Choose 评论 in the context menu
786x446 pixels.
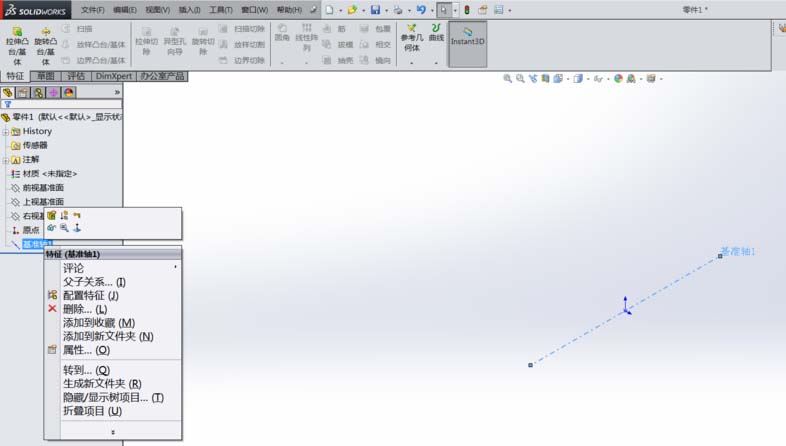click(x=74, y=268)
